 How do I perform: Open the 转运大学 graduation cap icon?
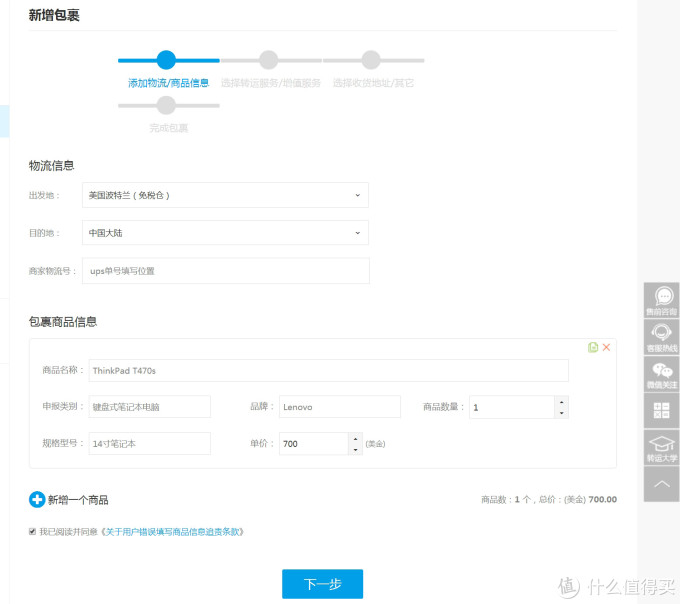point(661,447)
